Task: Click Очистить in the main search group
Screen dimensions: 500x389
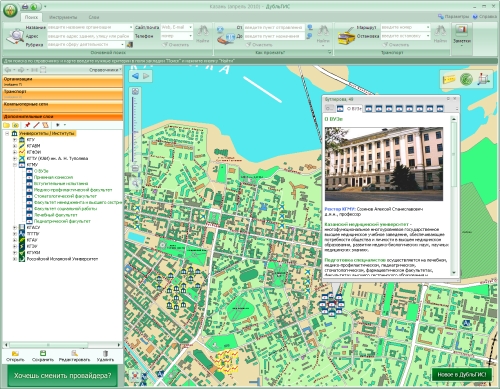Action: pyautogui.click(x=176, y=45)
